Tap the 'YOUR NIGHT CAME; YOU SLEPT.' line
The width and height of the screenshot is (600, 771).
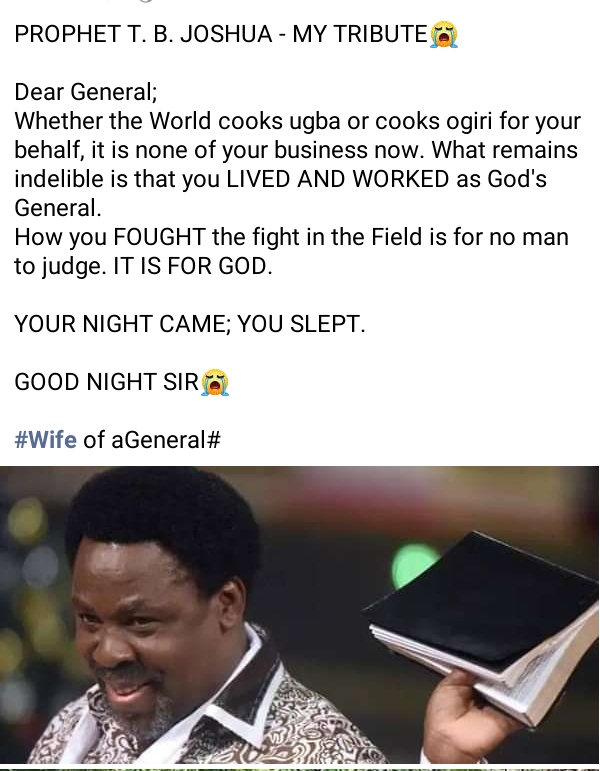pyautogui.click(x=190, y=324)
